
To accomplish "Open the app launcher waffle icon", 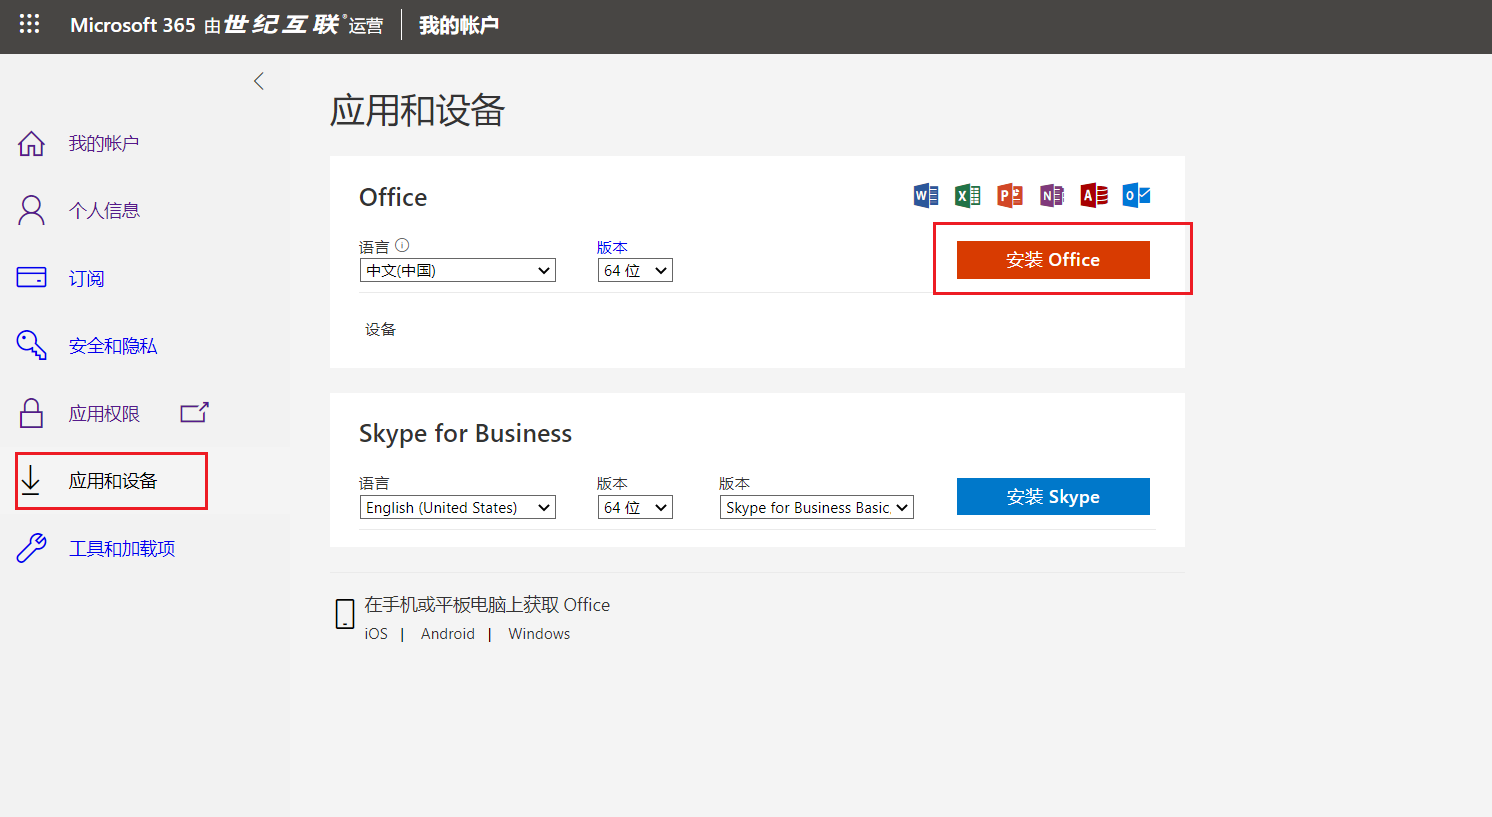I will click(29, 24).
